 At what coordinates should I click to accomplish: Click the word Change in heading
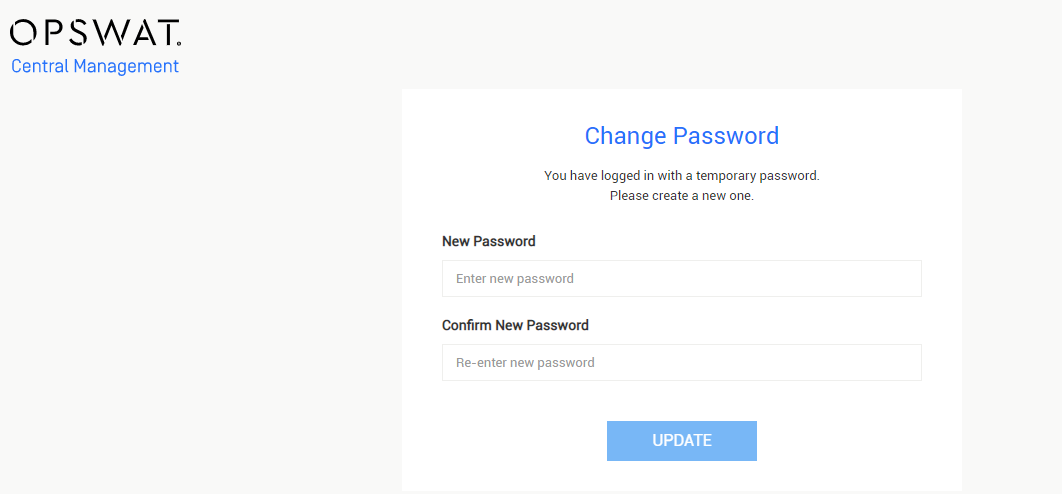click(625, 136)
